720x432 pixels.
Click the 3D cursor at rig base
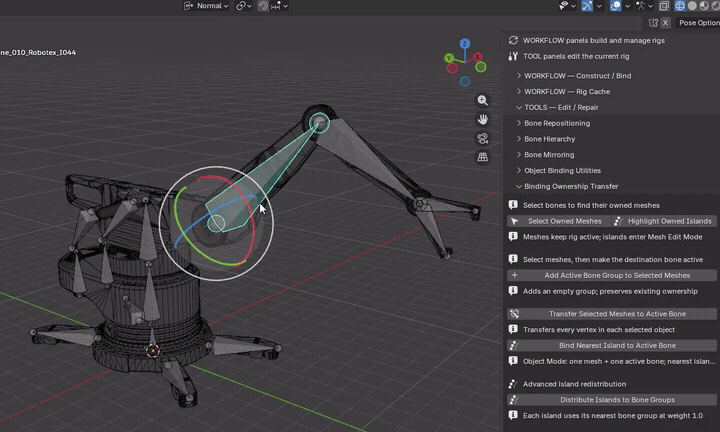[153, 351]
